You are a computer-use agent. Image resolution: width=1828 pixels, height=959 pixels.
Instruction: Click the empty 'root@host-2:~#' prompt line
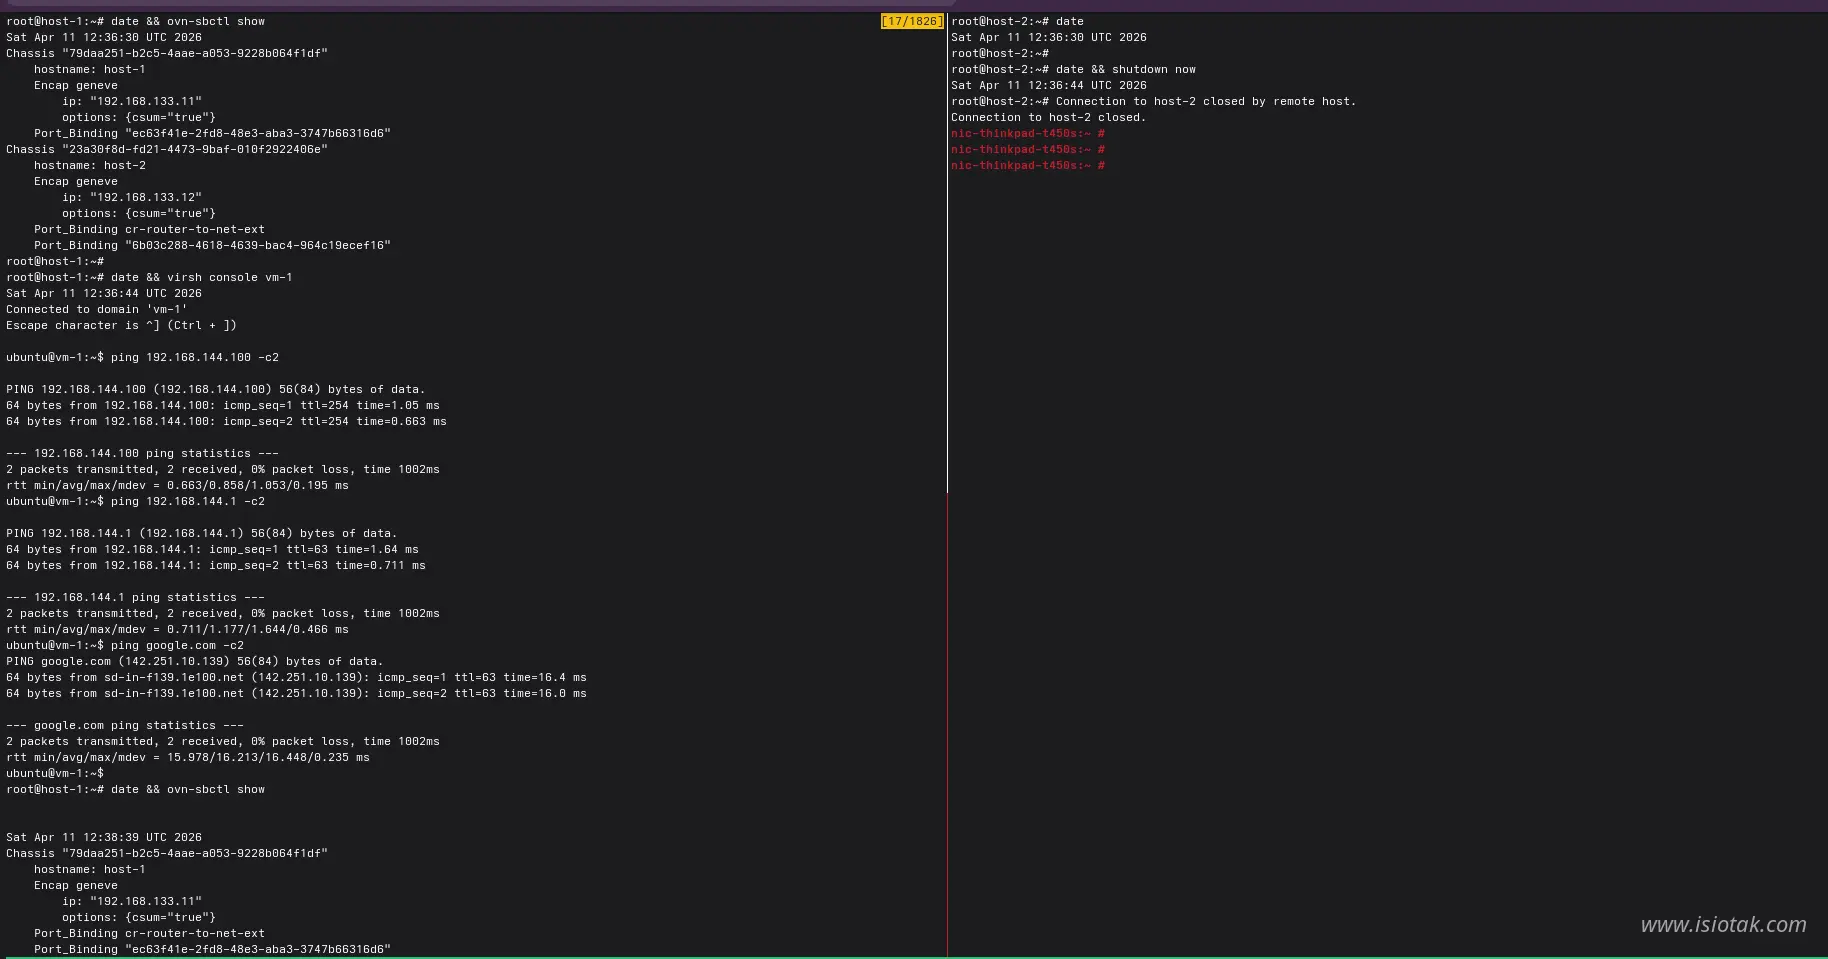click(1000, 53)
